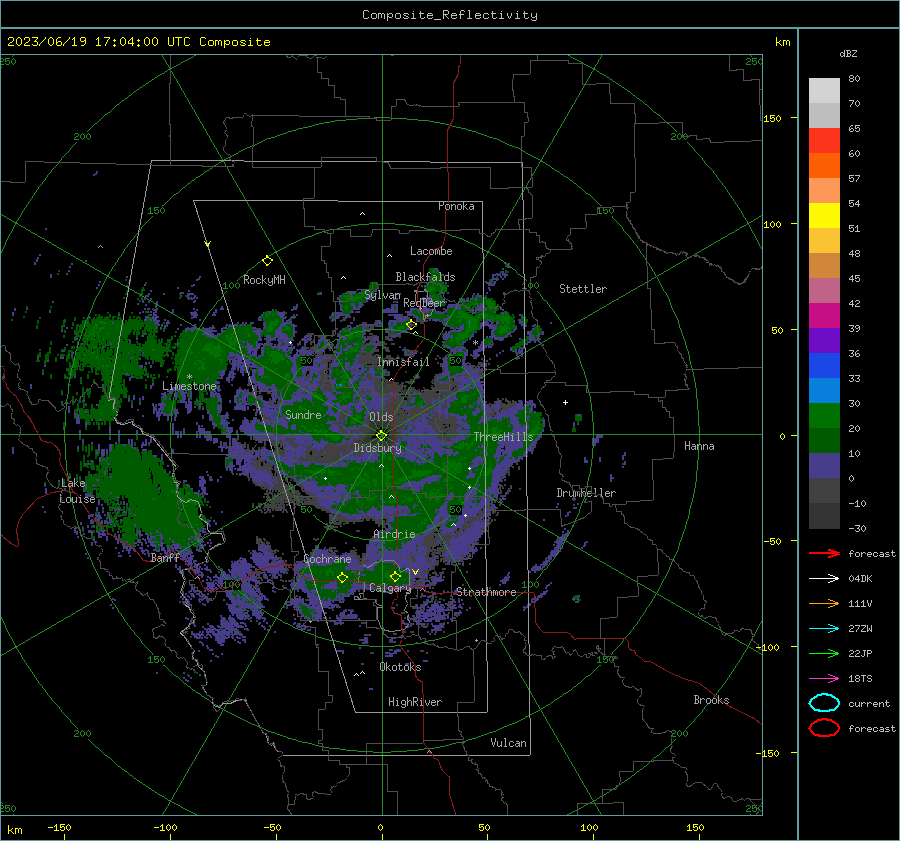
Task: Click the gold 51 dBZ color swatch
Action: [824, 241]
